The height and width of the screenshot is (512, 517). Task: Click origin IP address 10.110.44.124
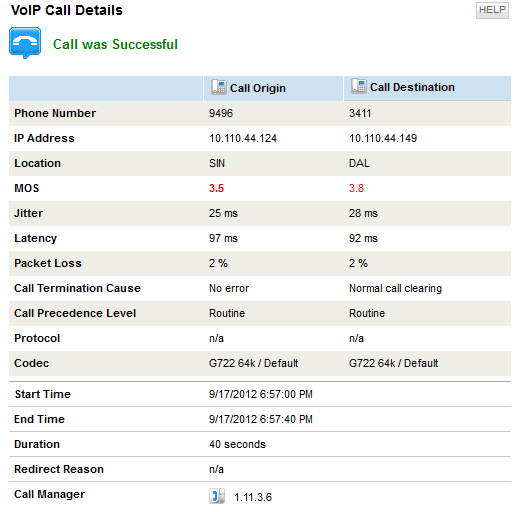point(243,138)
